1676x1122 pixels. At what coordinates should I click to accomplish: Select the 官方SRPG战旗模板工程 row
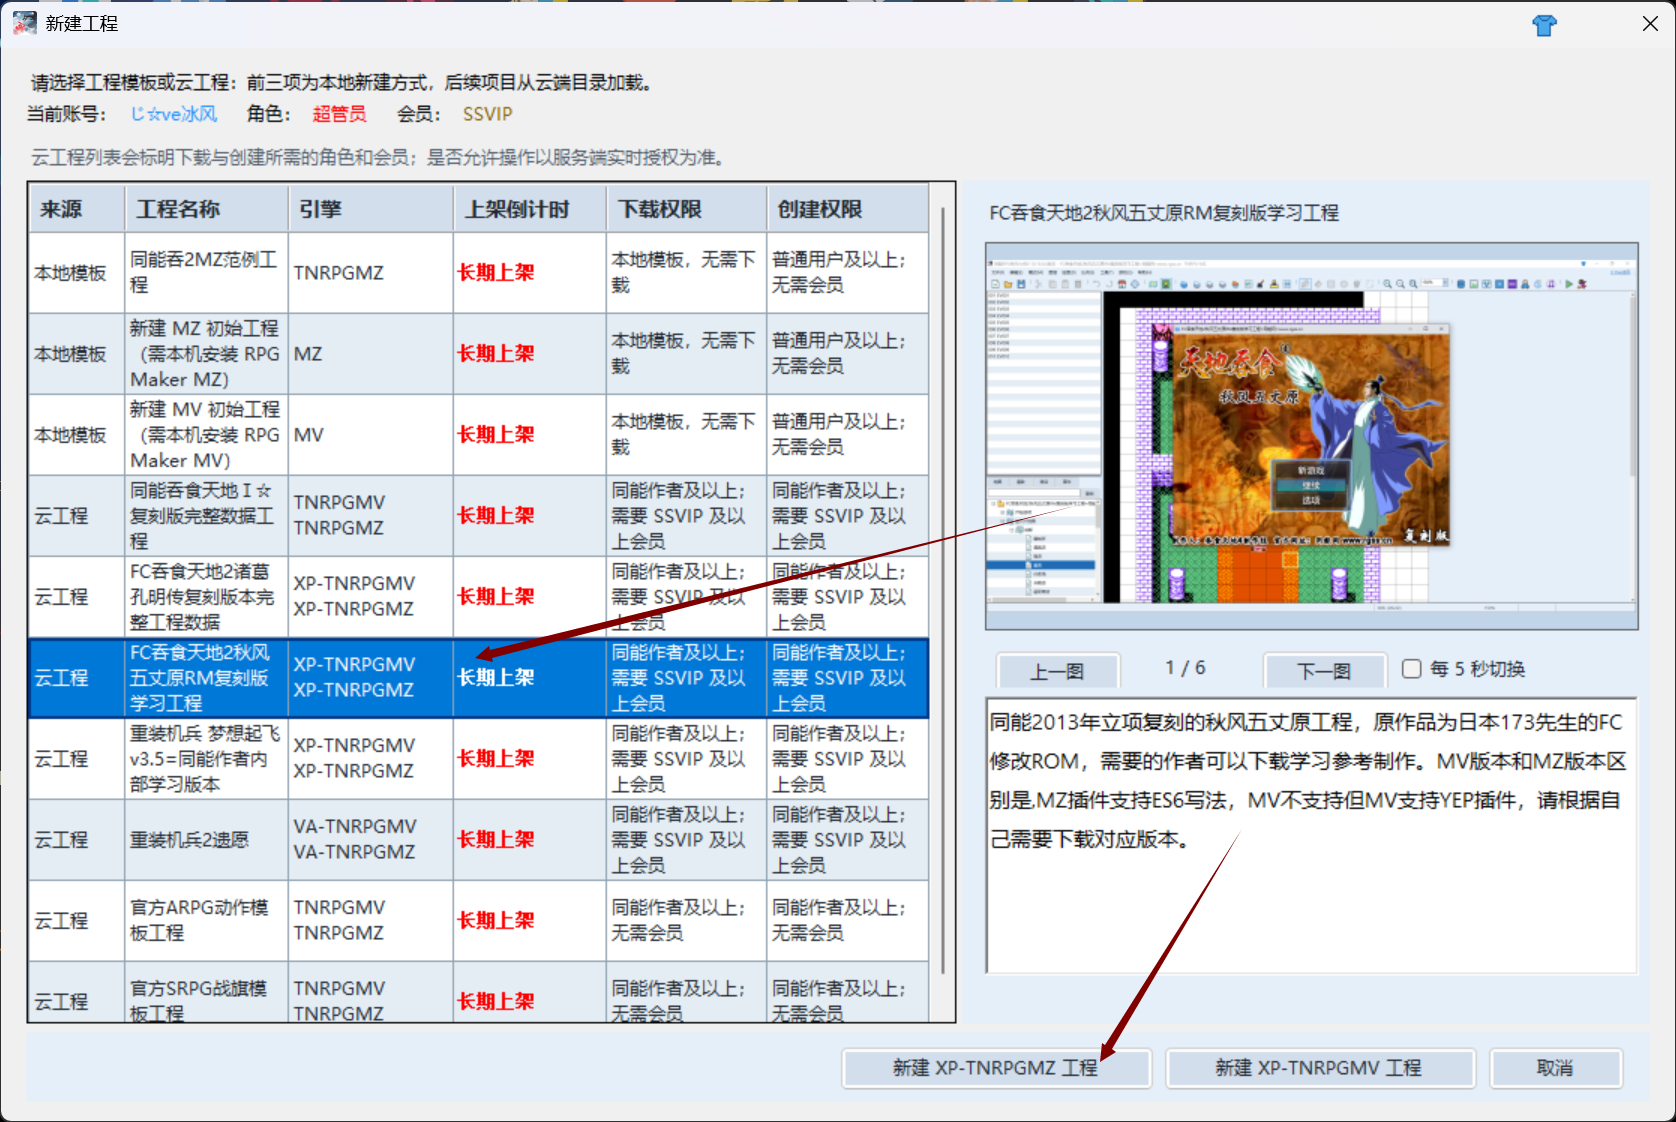pos(479,992)
